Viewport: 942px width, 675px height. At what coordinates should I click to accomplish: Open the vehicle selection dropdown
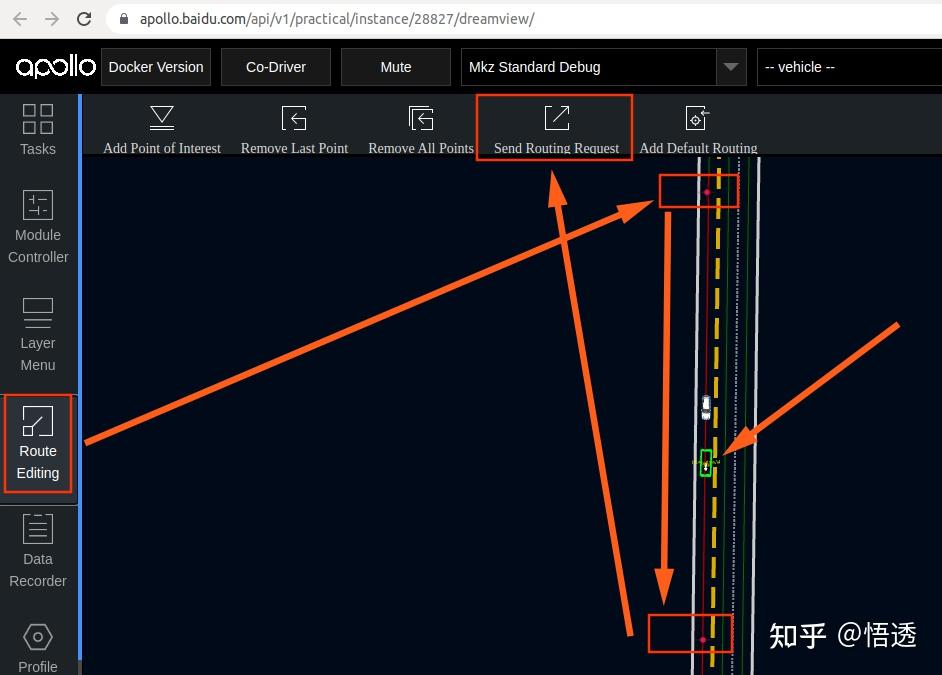pos(849,67)
